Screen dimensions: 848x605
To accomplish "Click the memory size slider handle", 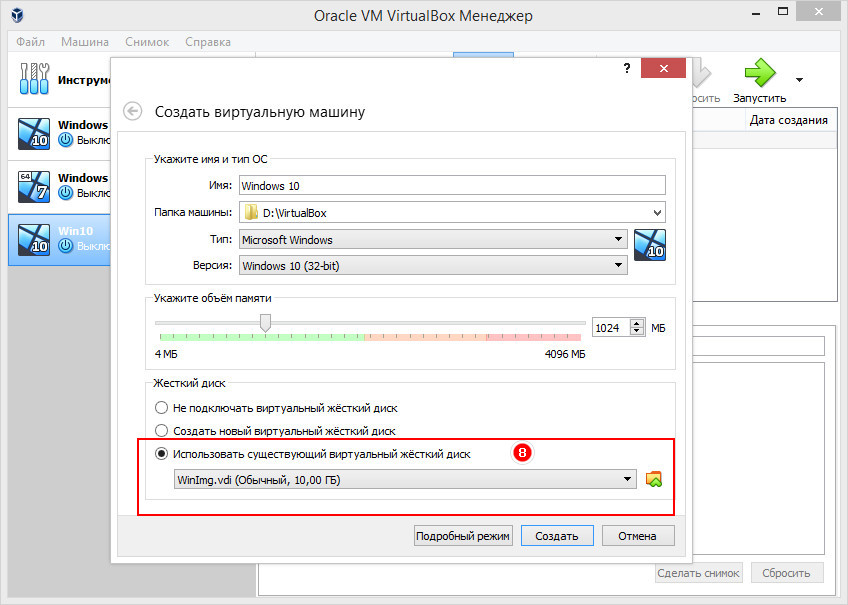I will point(265,322).
